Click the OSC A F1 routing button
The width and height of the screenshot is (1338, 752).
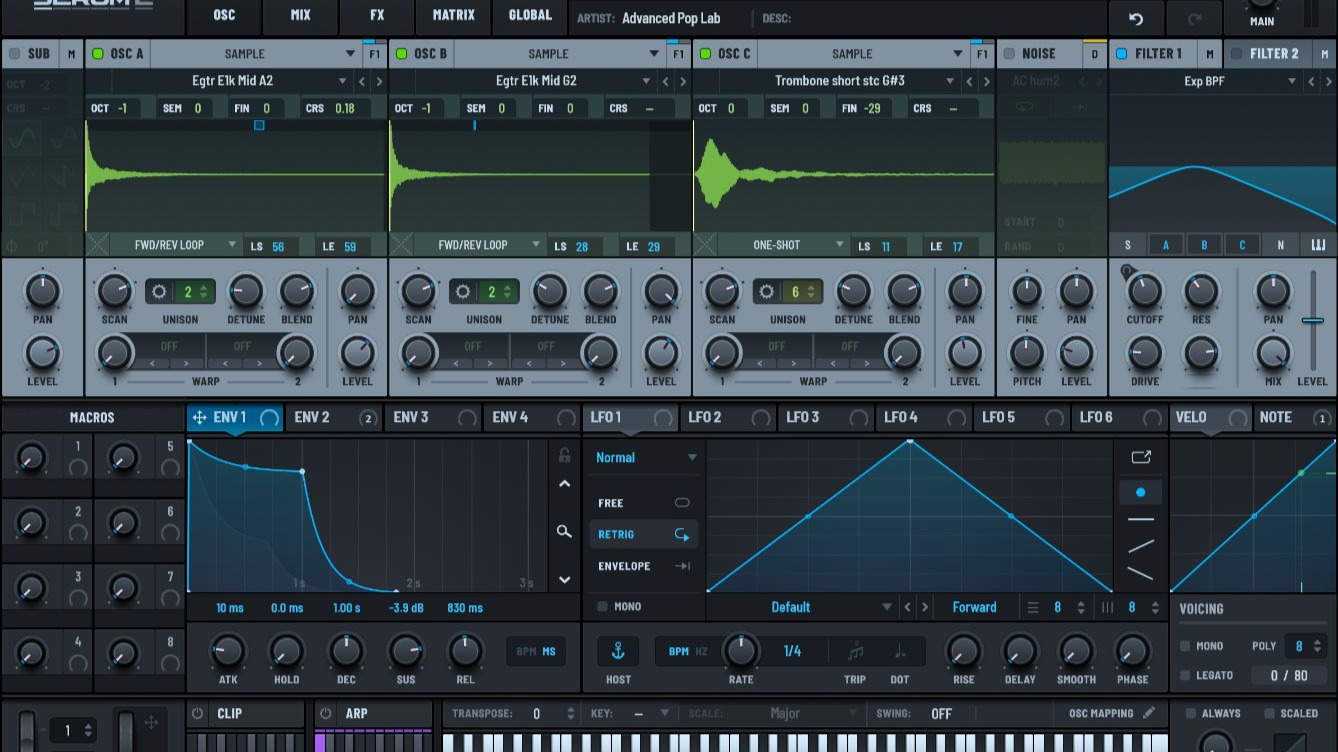click(374, 54)
